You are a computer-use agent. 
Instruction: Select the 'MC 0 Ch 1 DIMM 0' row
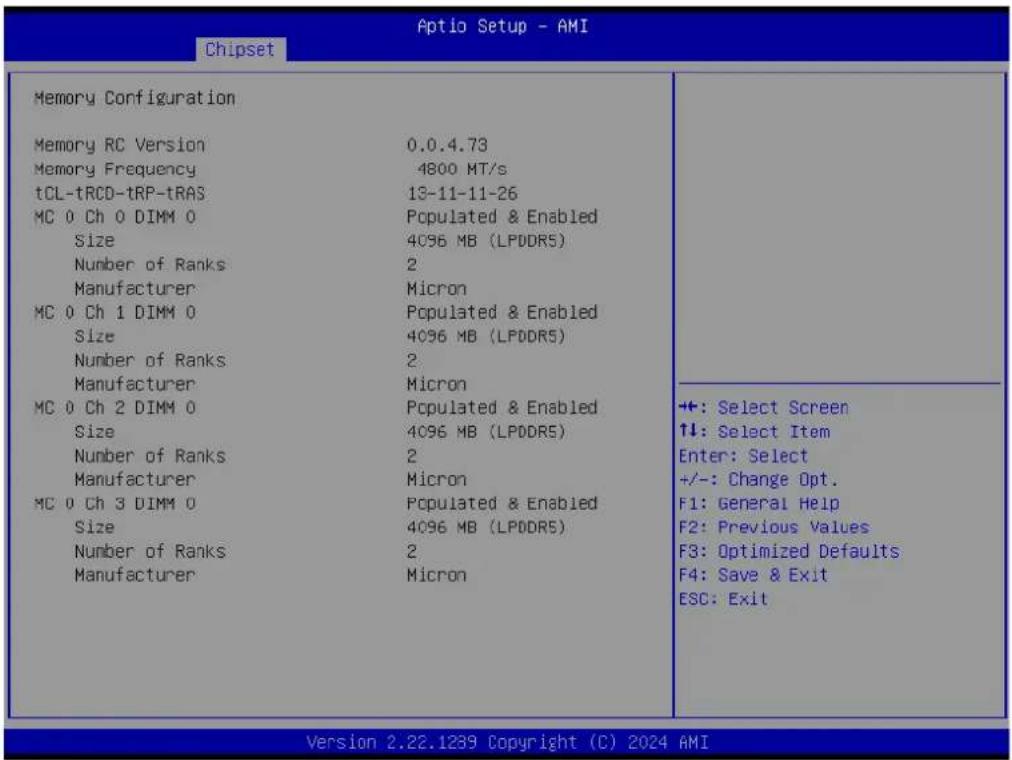pyautogui.click(x=316, y=312)
